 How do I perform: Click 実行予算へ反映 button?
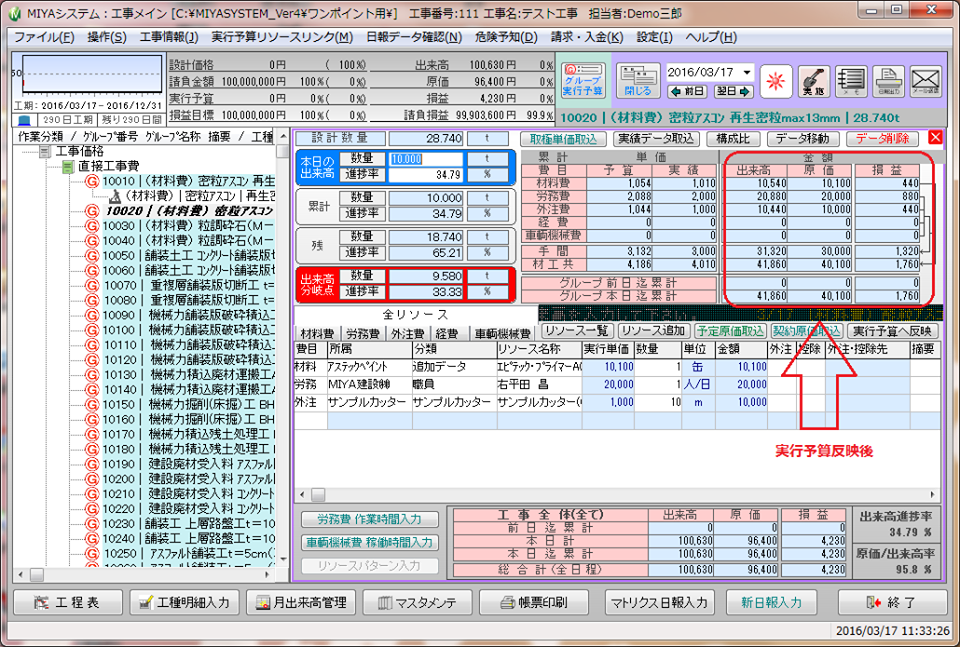point(893,331)
